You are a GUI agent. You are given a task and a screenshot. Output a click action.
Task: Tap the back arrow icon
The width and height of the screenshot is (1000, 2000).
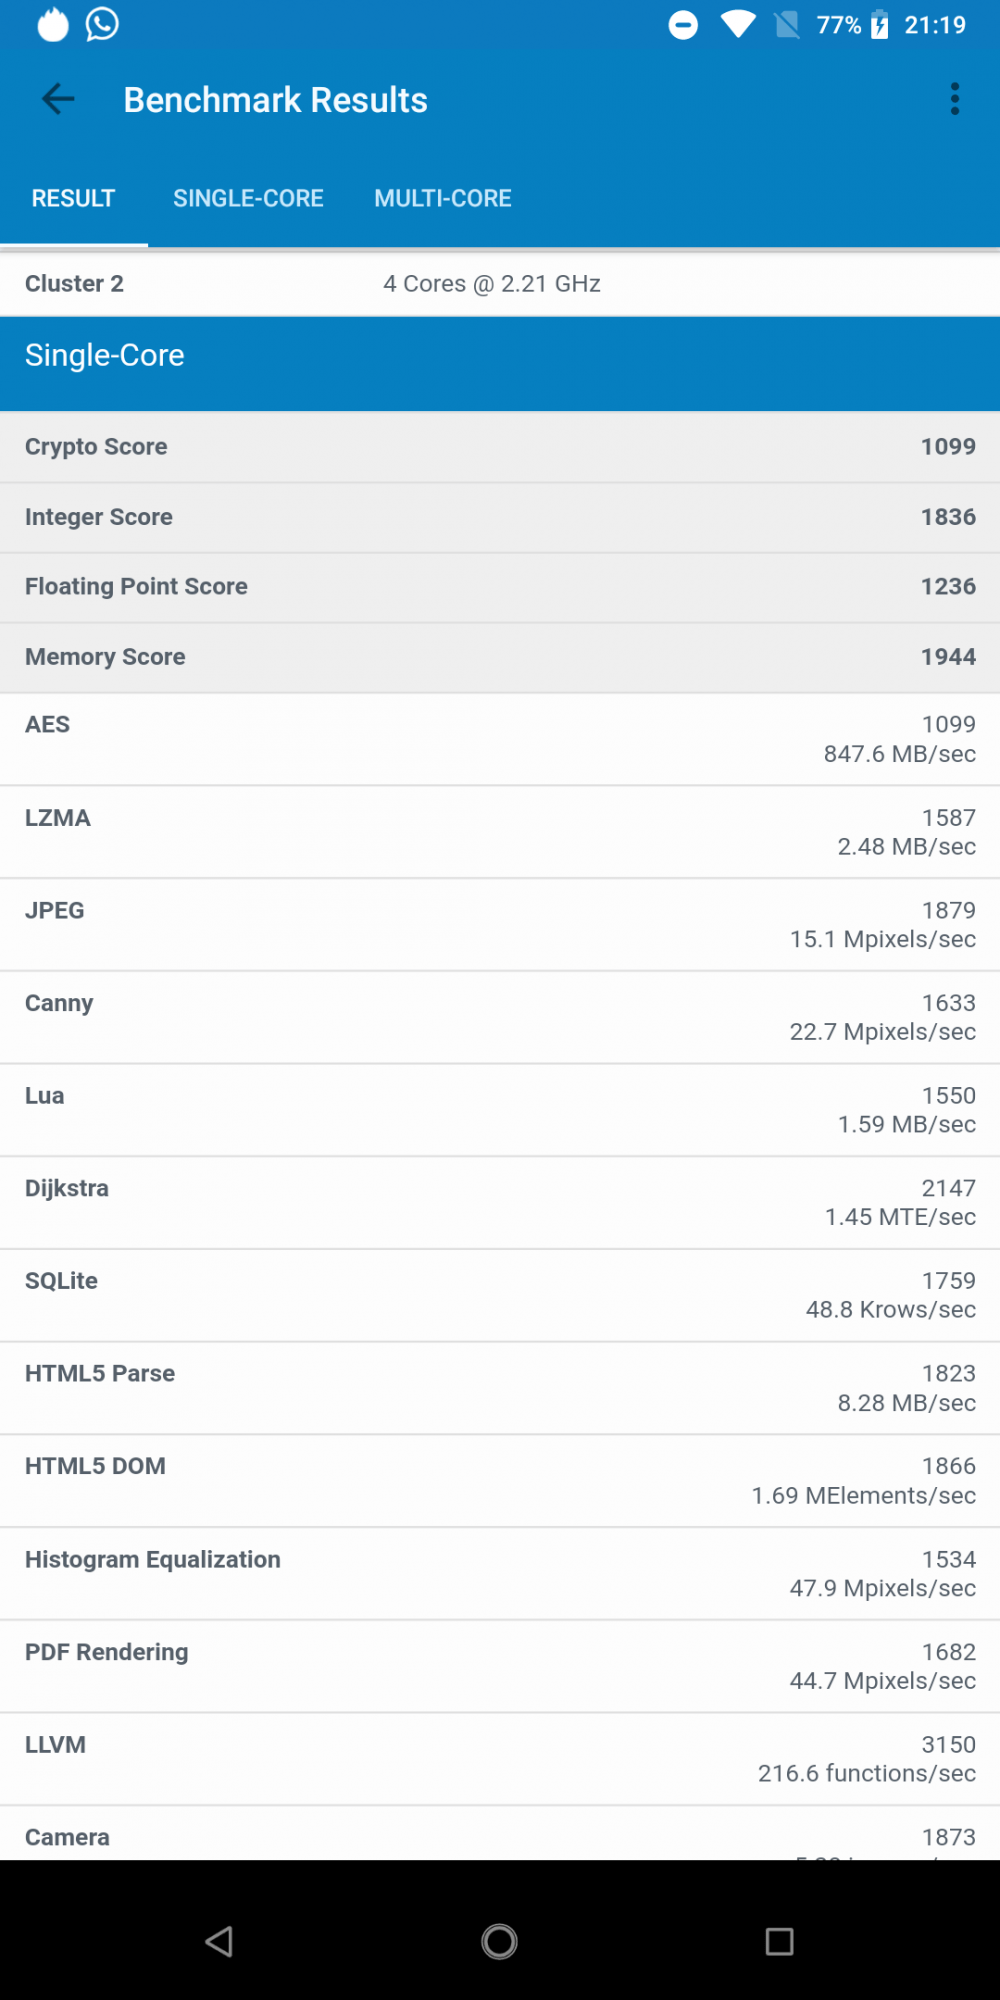[x=58, y=99]
